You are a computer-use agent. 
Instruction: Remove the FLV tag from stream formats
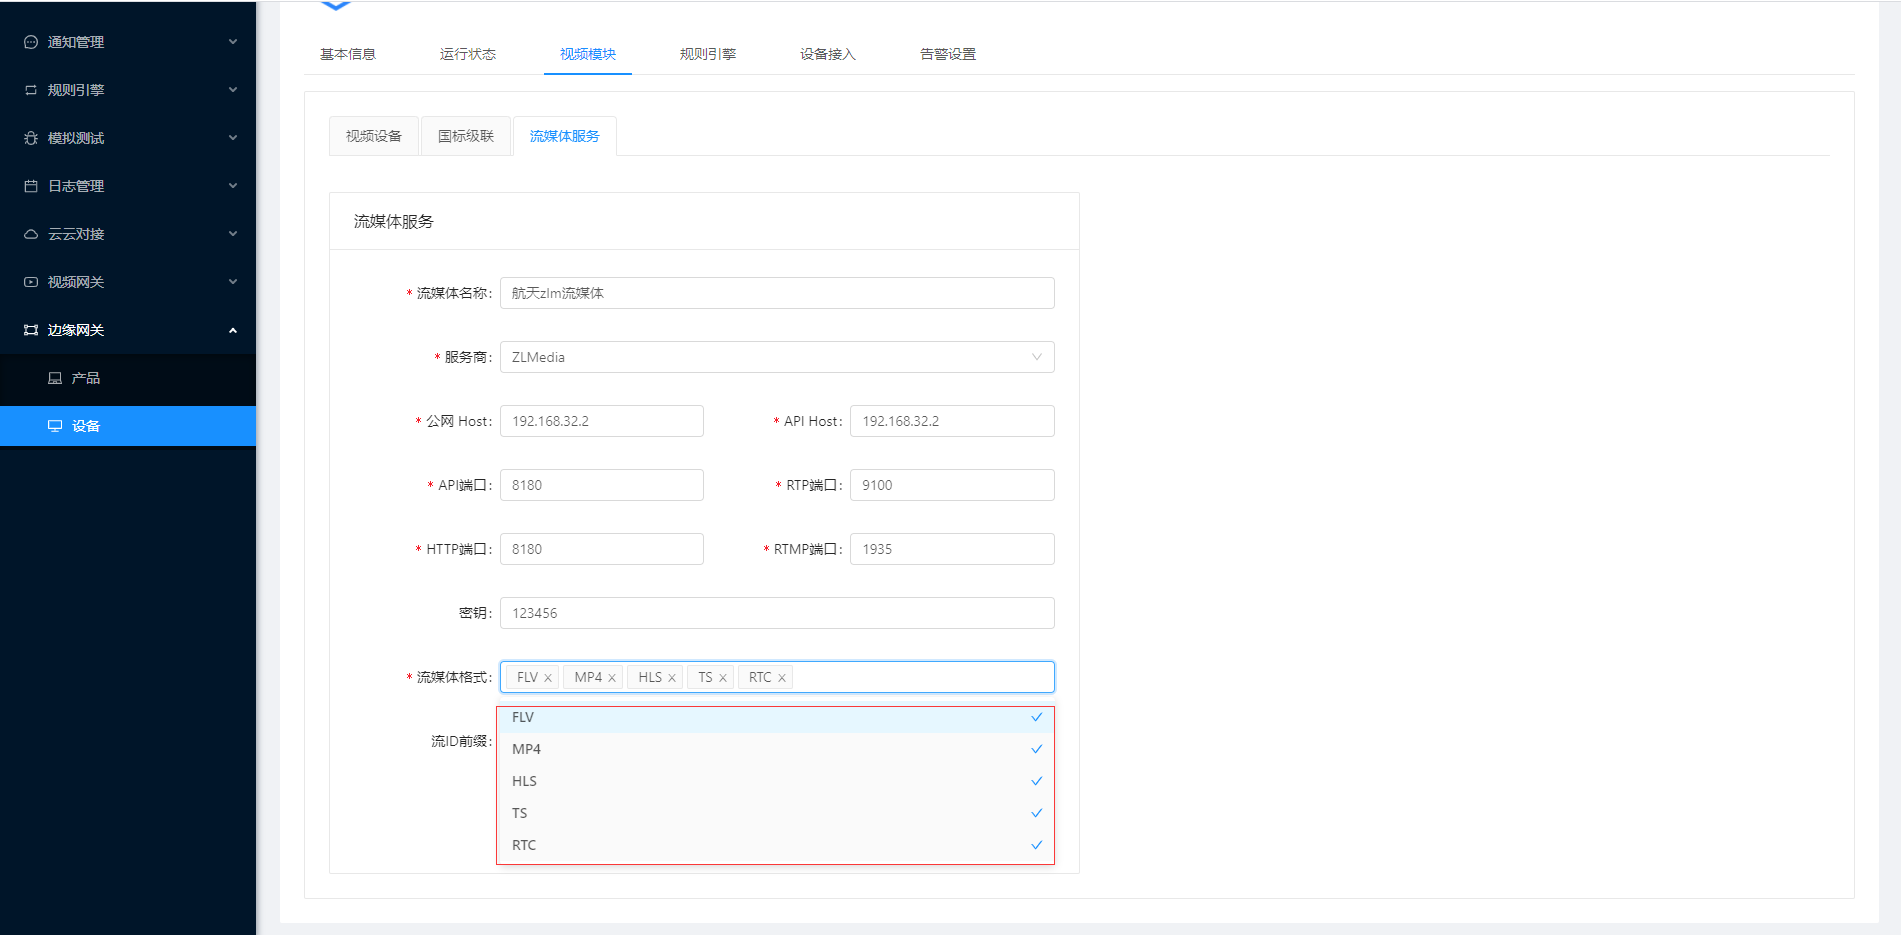coord(548,678)
